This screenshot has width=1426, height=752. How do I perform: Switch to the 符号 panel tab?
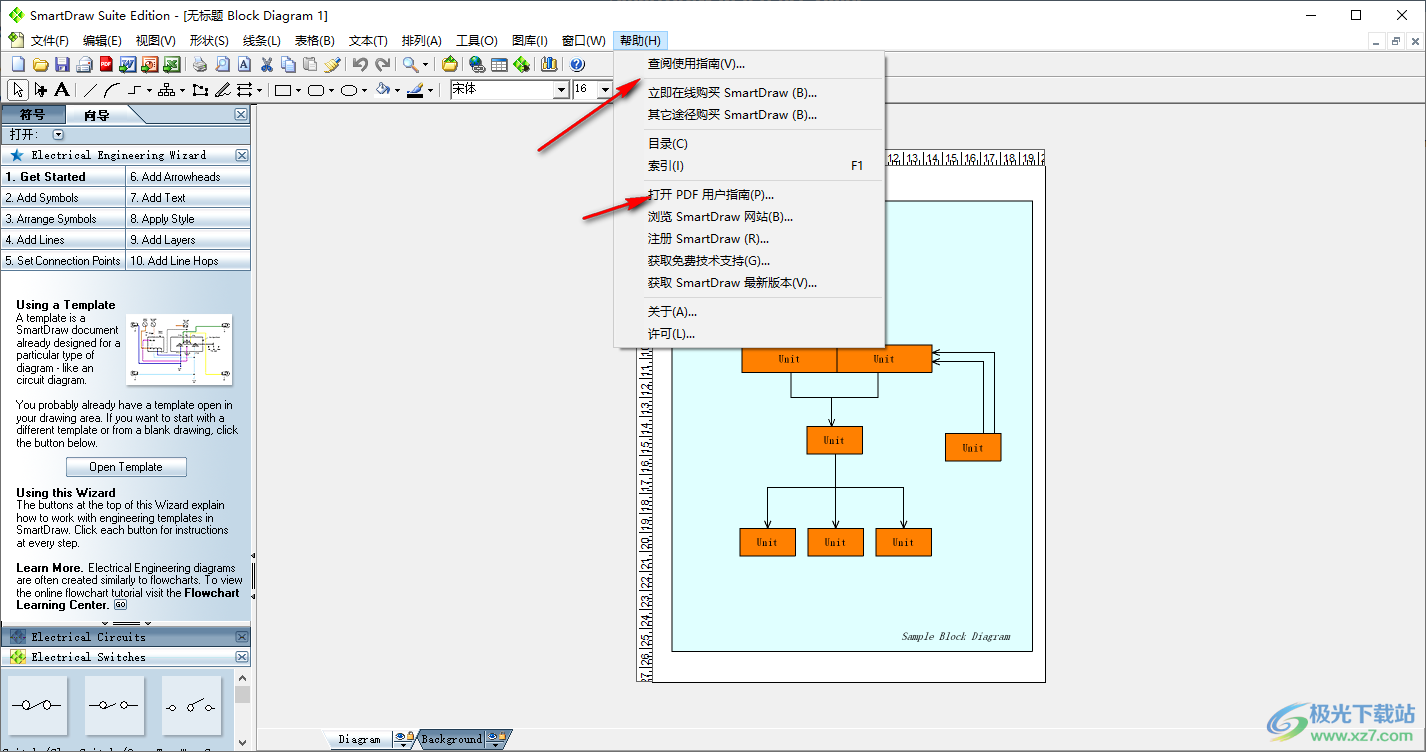[33, 115]
